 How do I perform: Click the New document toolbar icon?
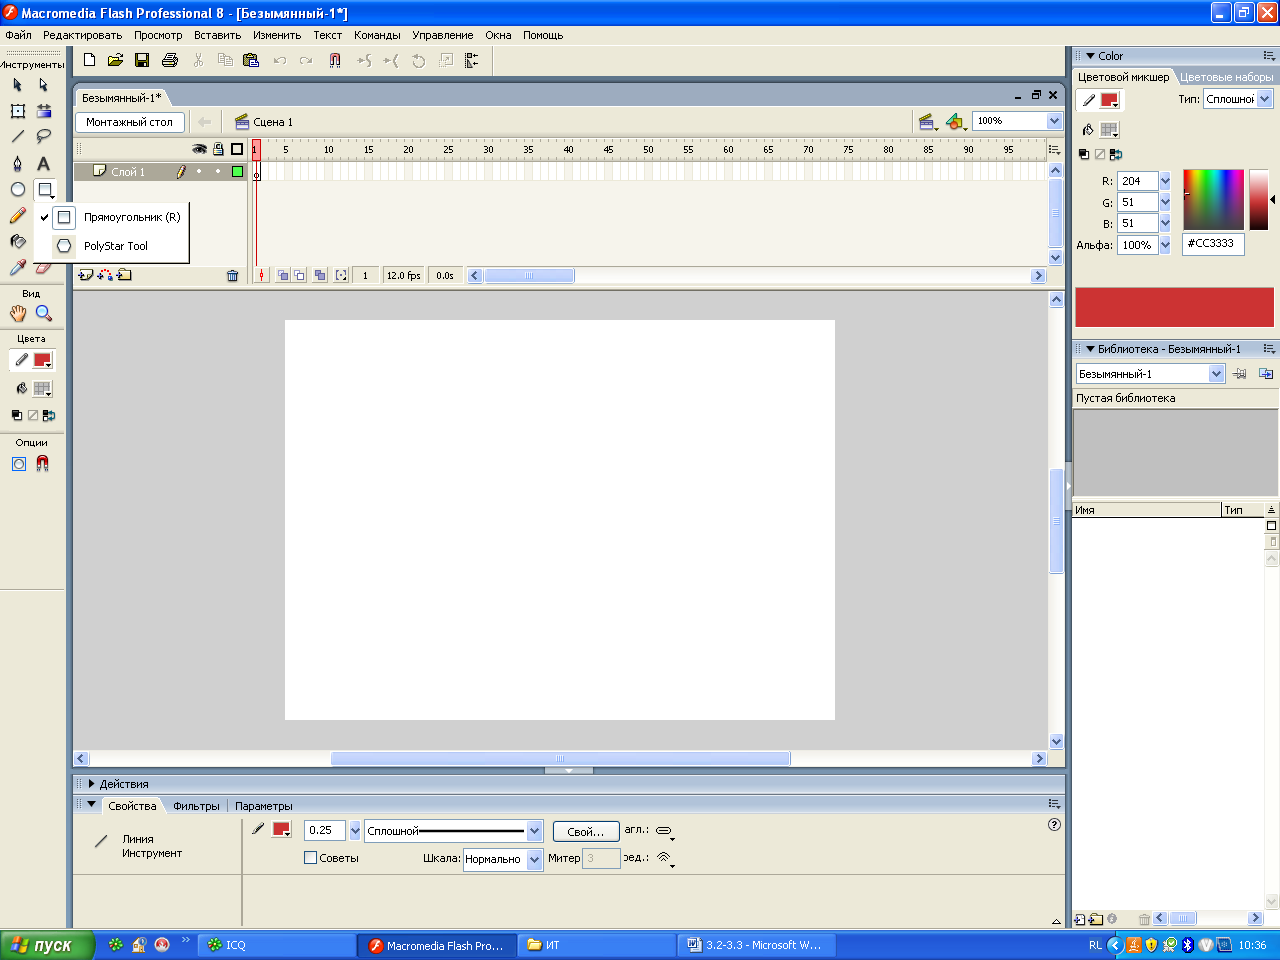pyautogui.click(x=89, y=60)
